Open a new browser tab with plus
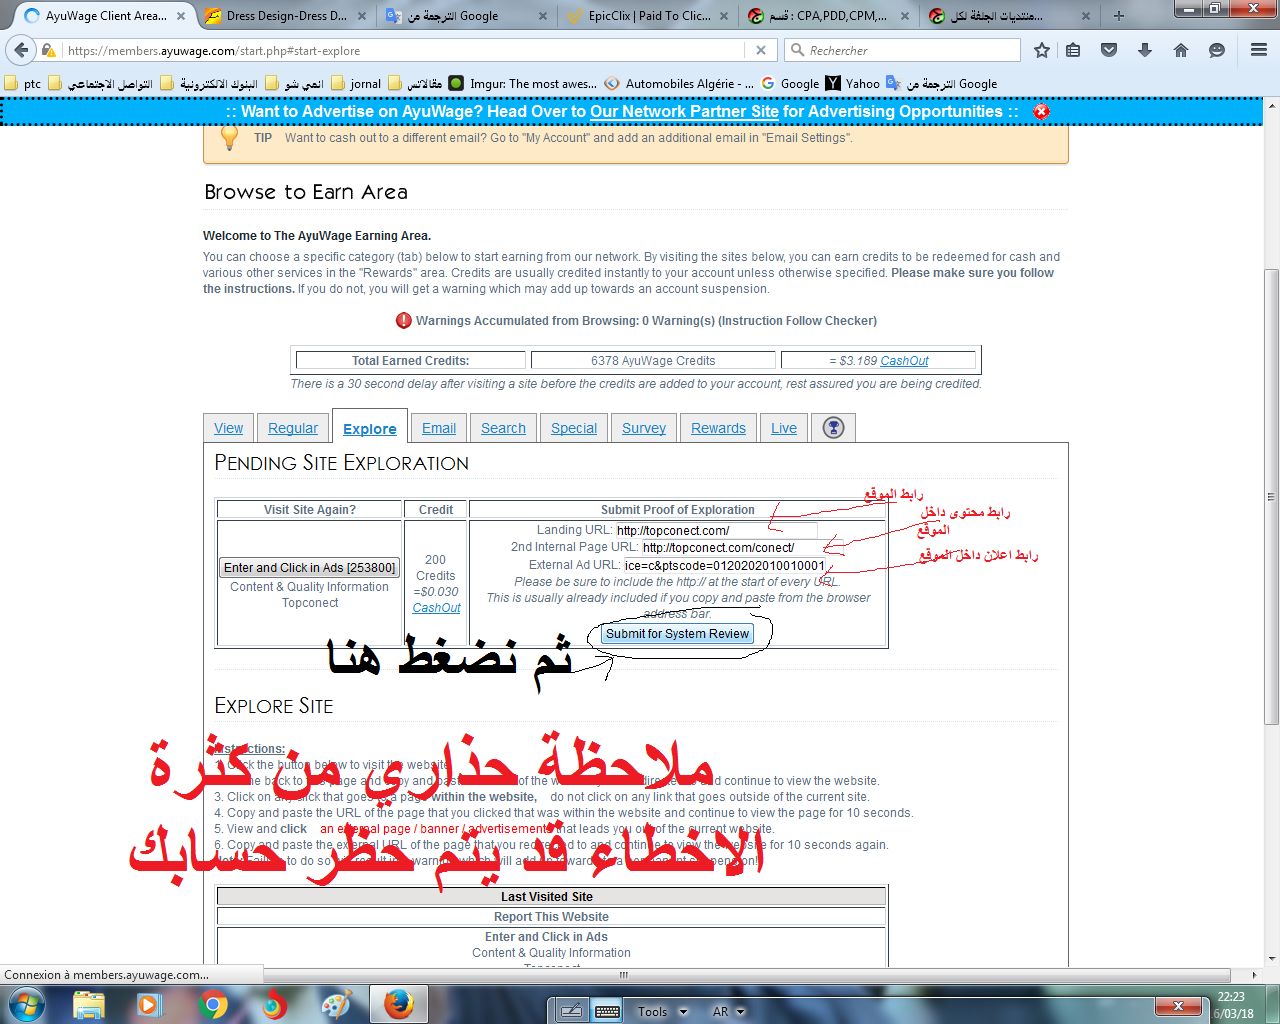The image size is (1280, 1024). 1119,16
